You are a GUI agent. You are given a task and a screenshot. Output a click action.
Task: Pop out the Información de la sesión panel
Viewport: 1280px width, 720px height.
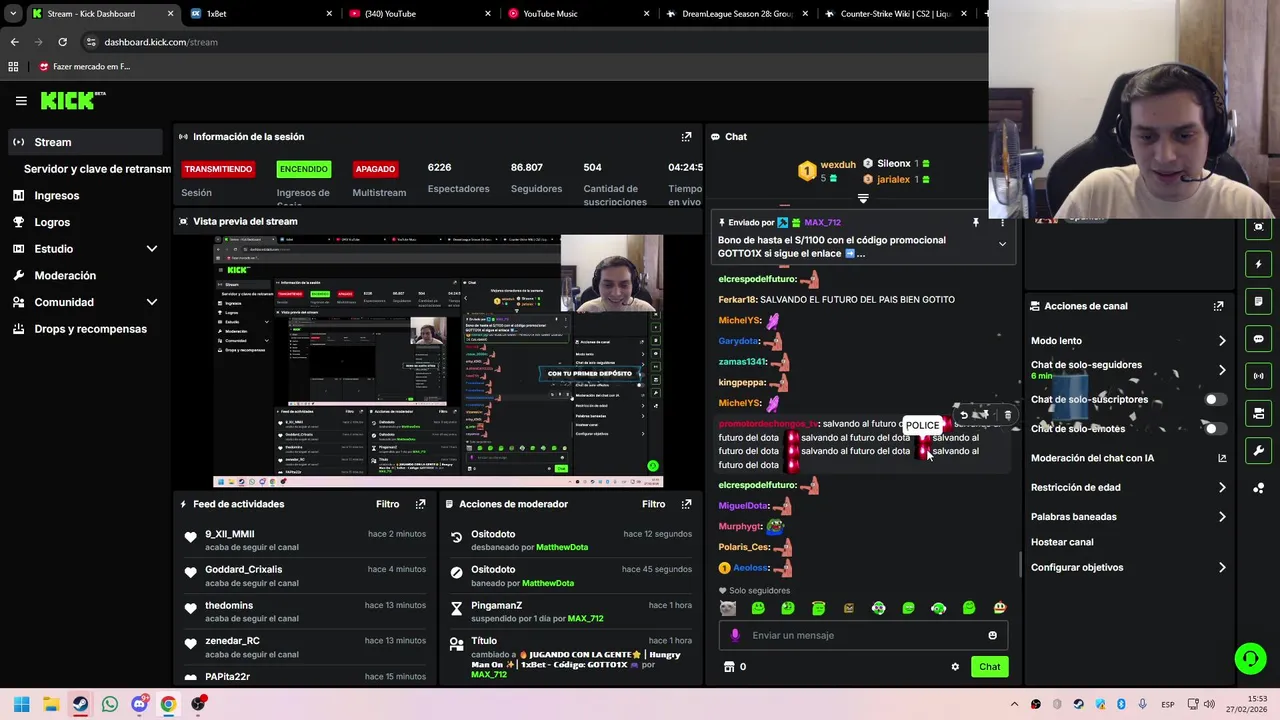(x=686, y=137)
